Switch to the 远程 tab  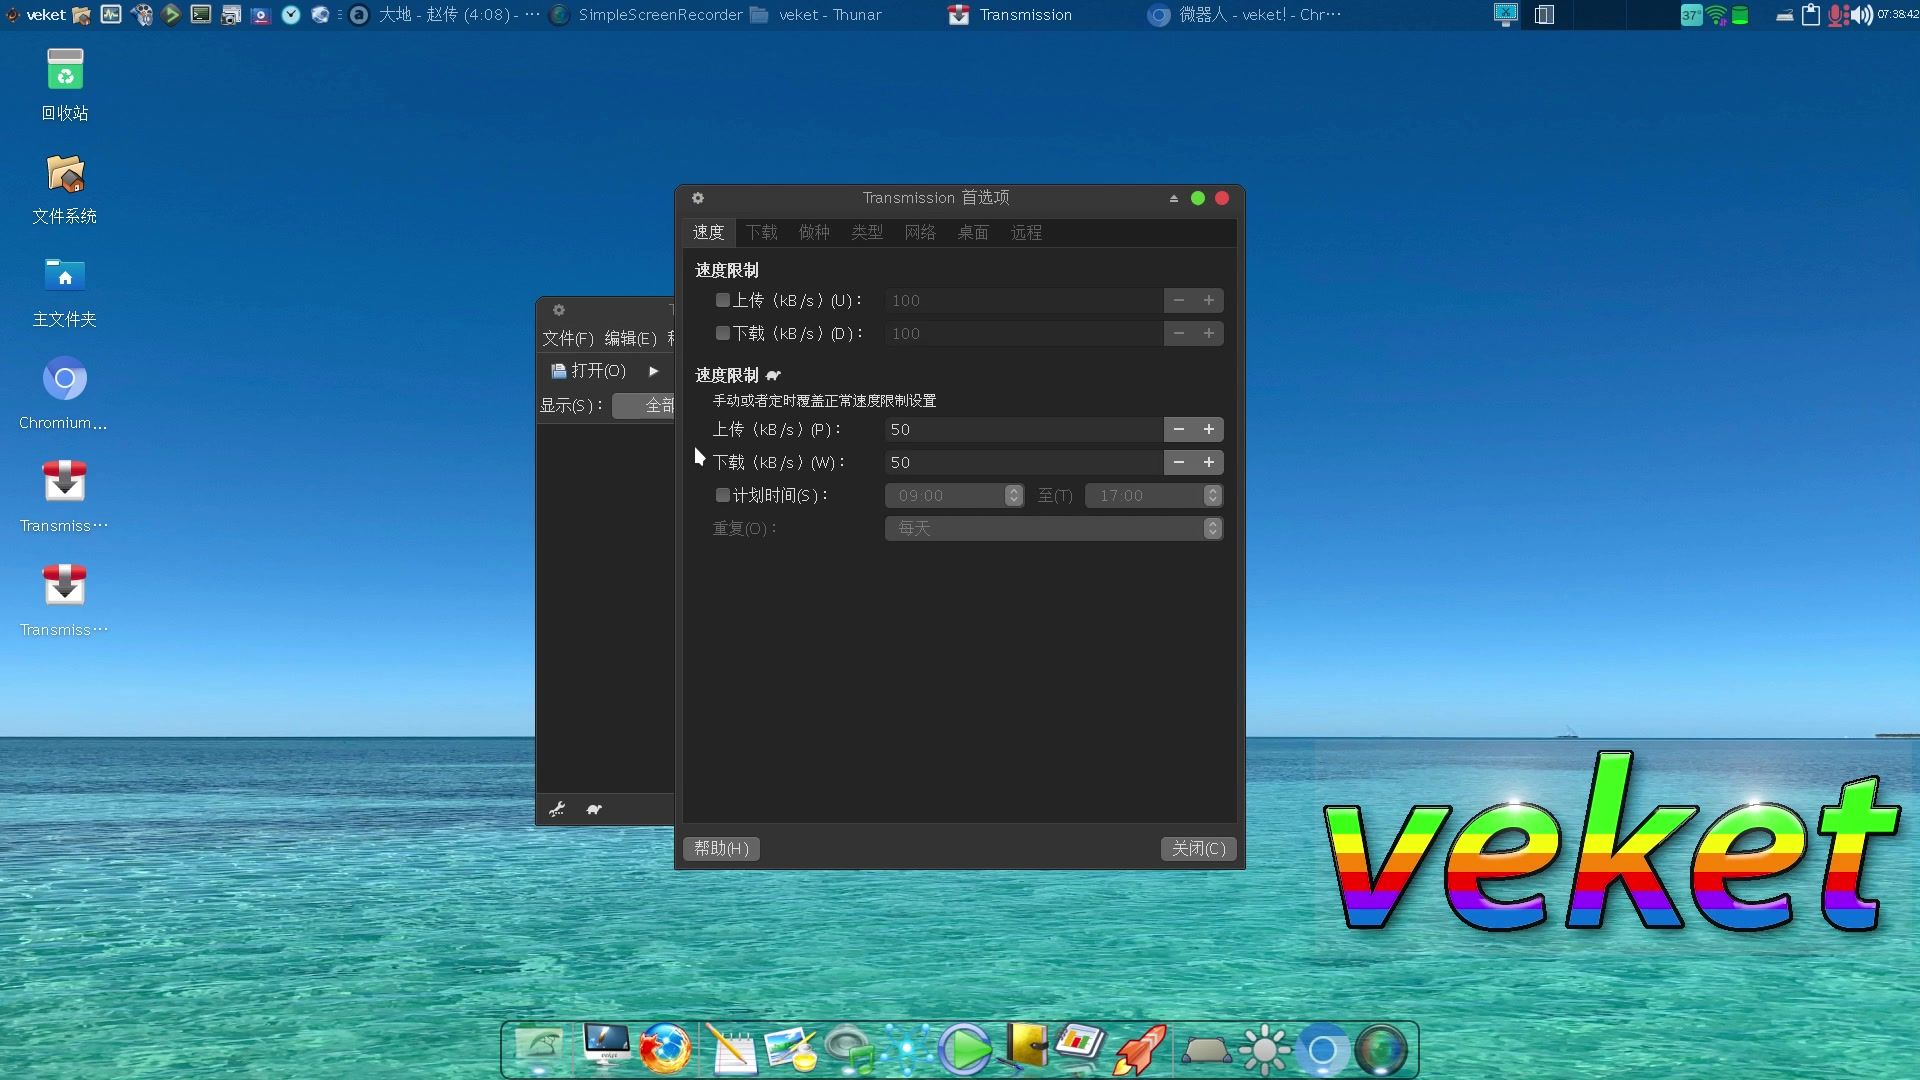1026,232
